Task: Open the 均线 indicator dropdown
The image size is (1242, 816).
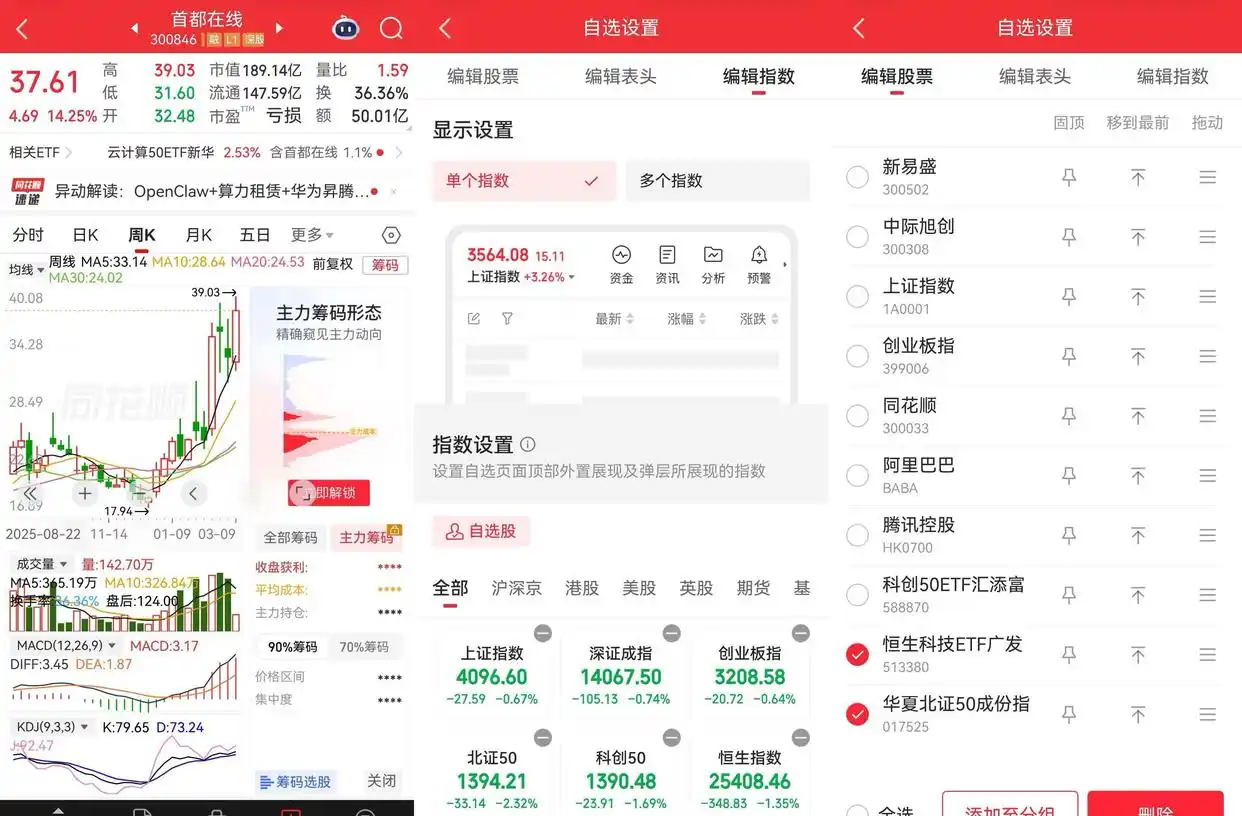Action: tap(27, 270)
